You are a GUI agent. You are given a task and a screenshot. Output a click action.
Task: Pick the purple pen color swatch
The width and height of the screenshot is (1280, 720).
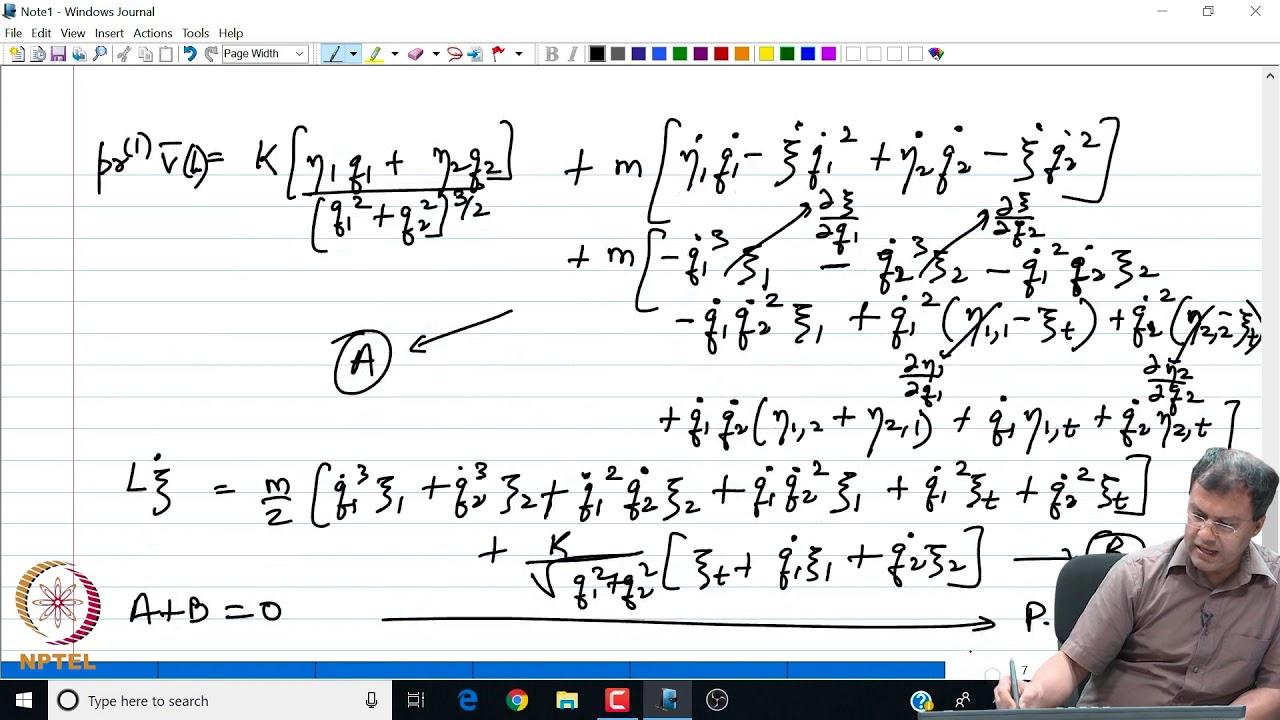coord(700,54)
